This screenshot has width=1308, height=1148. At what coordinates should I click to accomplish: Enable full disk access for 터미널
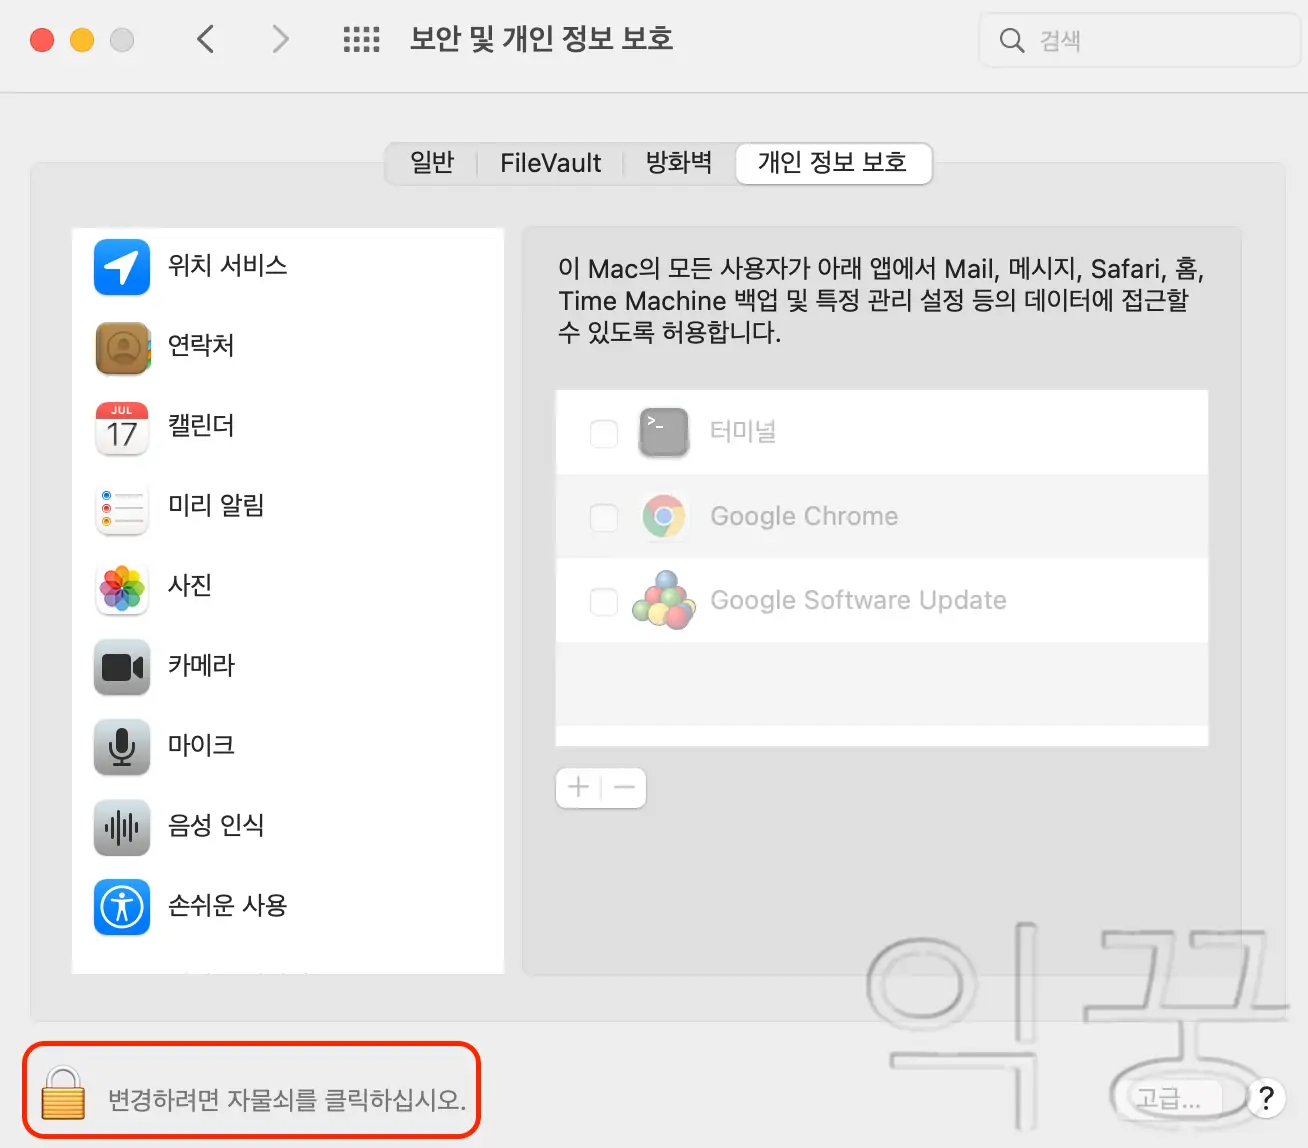click(x=604, y=433)
